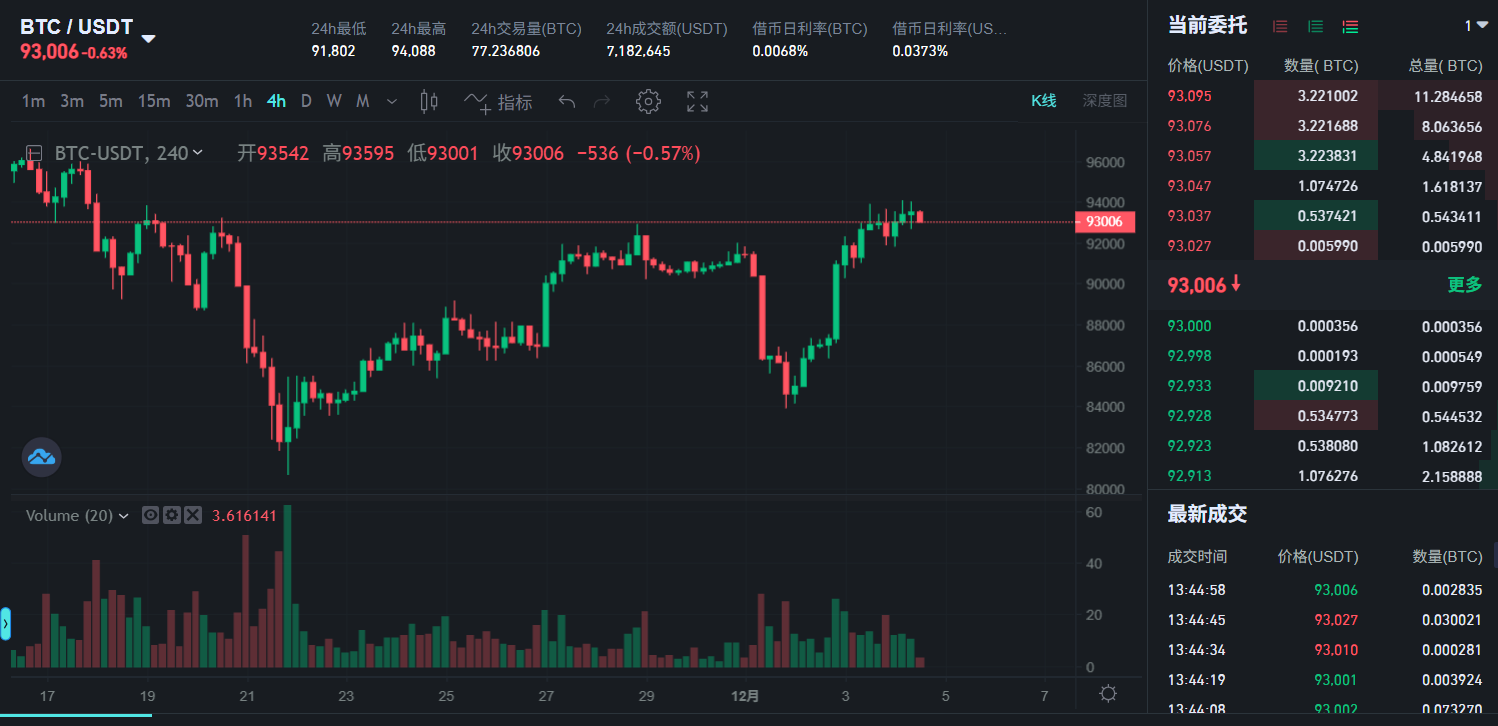Expand the BTC / USDT pair selector

pos(148,39)
